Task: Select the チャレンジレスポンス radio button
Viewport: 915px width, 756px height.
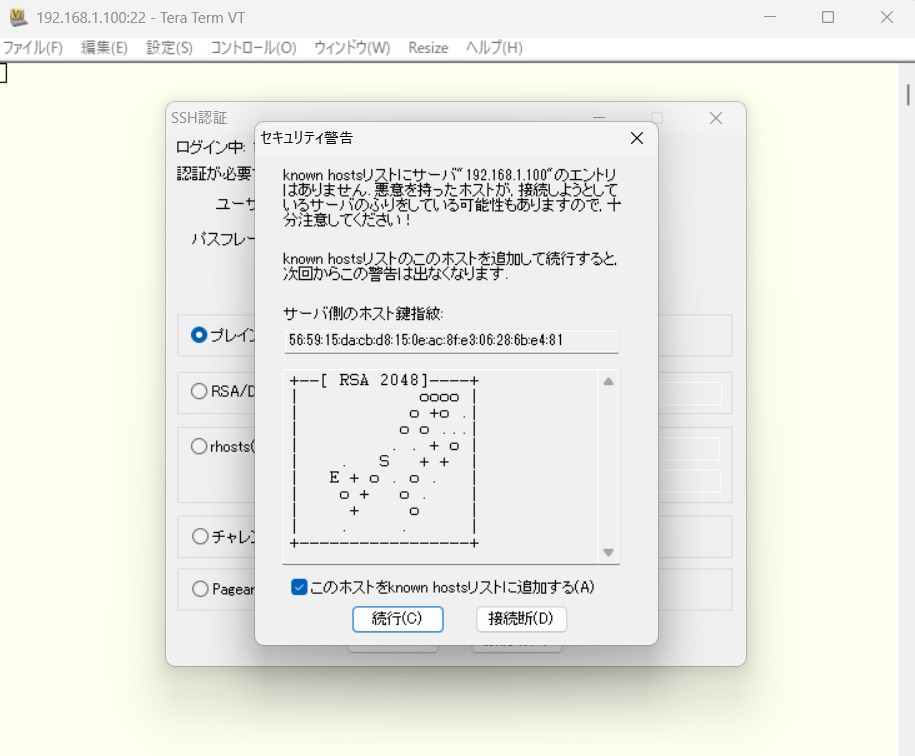Action: click(199, 536)
